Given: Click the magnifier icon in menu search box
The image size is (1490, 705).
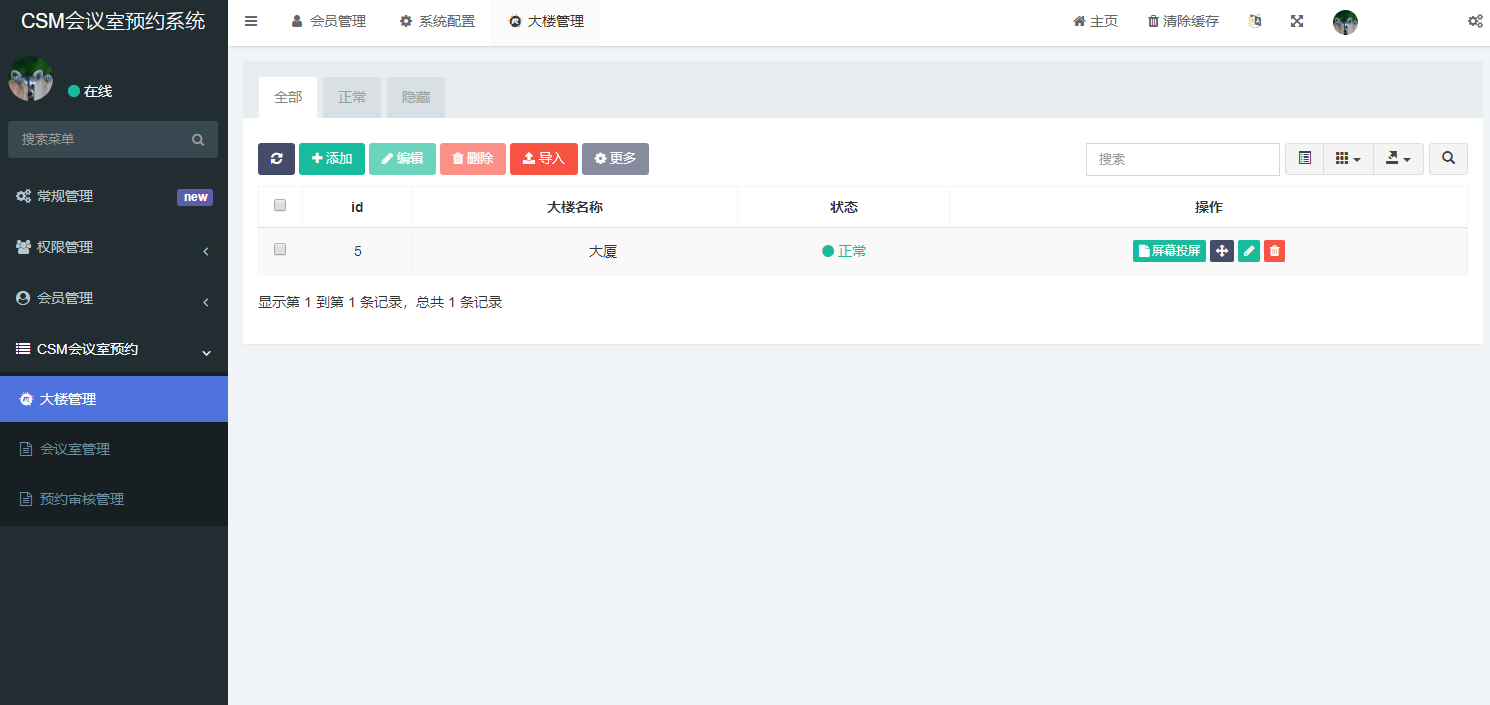Looking at the screenshot, I should point(198,140).
